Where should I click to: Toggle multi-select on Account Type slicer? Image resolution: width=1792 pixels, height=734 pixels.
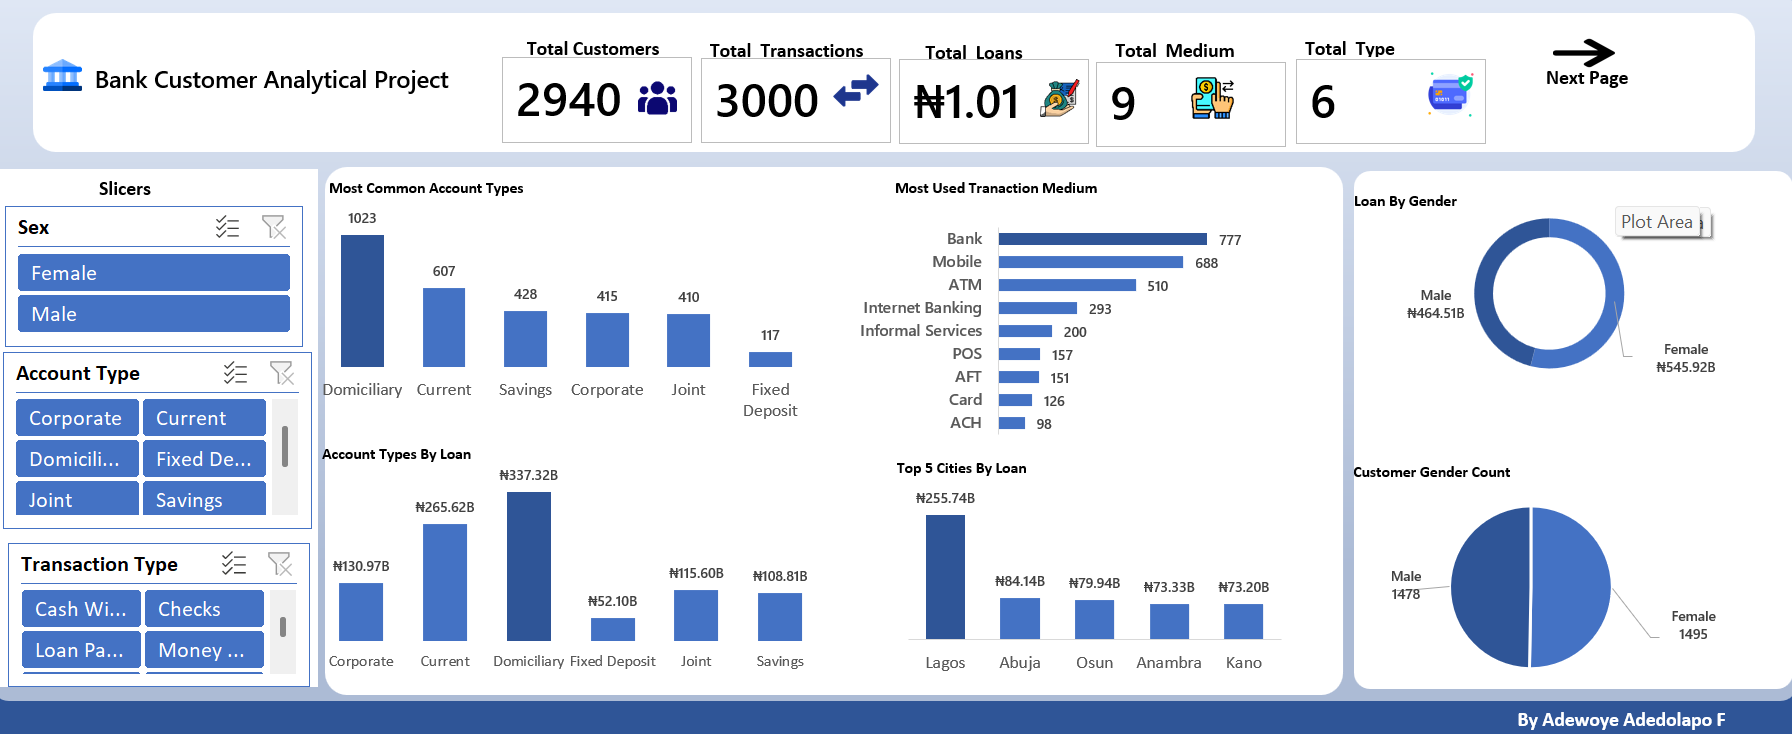pos(235,373)
